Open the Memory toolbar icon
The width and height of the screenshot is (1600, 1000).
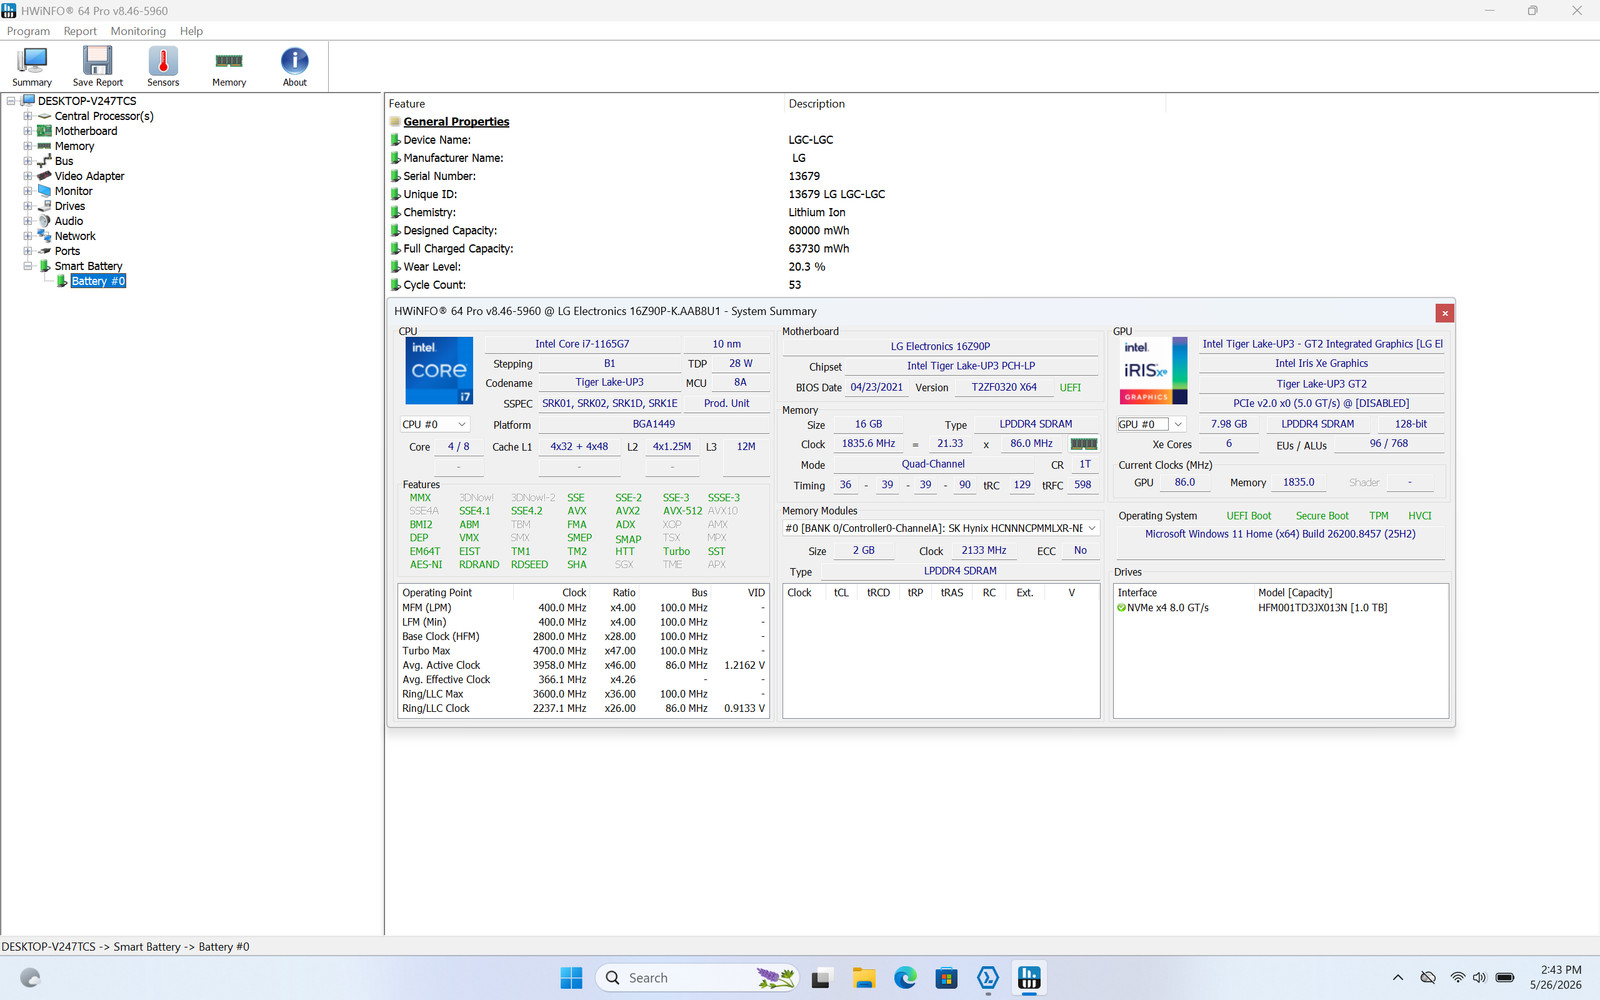coord(229,66)
